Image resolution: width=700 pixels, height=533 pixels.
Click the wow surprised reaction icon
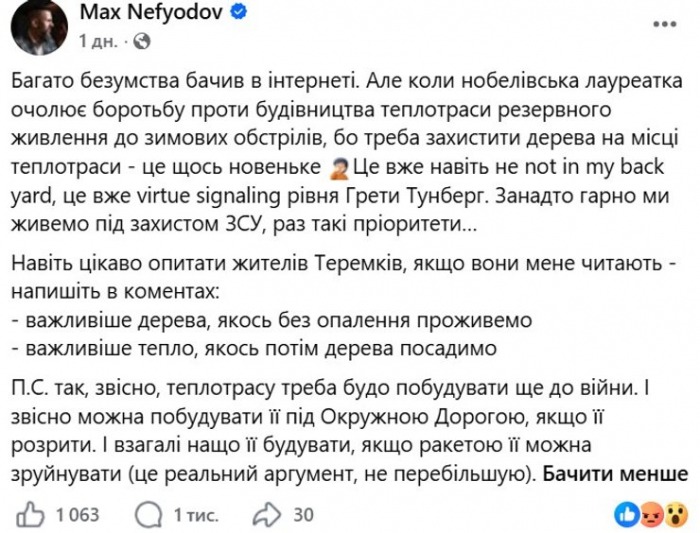[x=676, y=515]
